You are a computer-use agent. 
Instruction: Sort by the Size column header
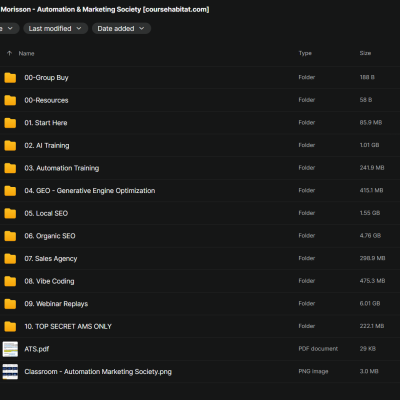(365, 53)
